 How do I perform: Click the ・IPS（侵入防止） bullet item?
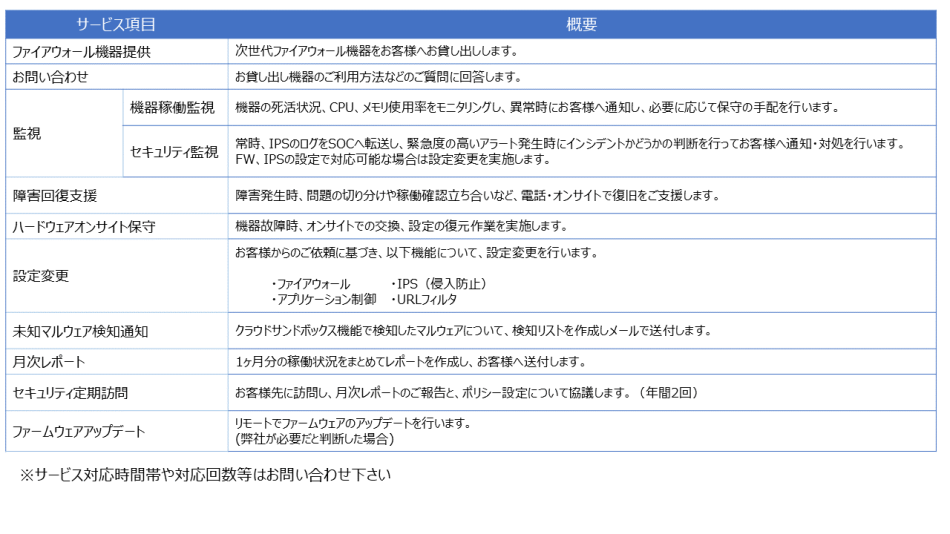coord(439,284)
